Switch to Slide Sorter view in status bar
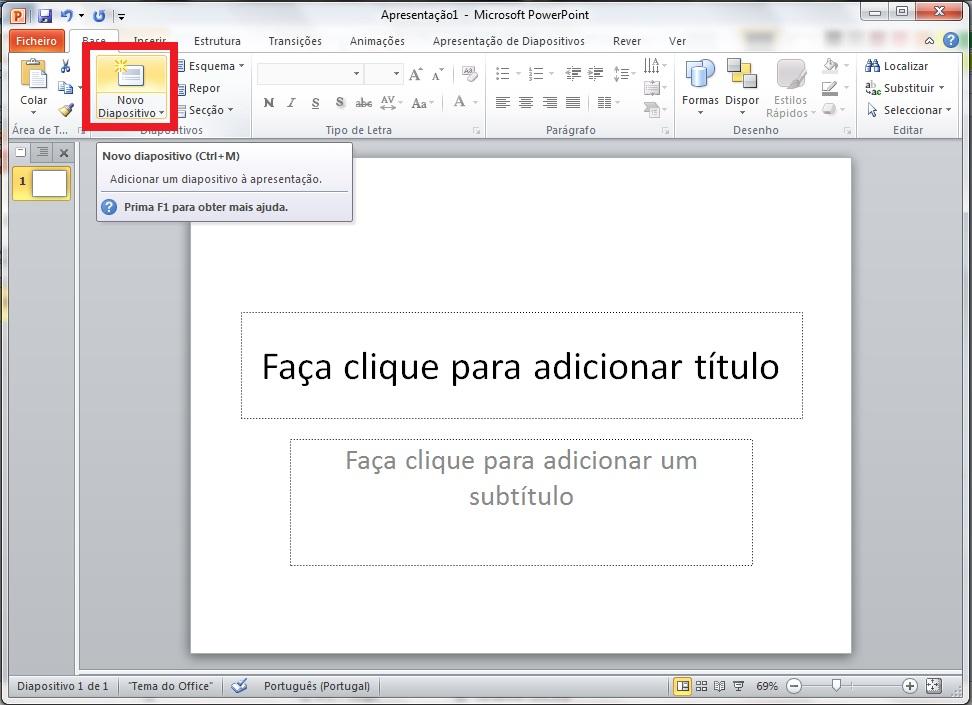 [701, 686]
